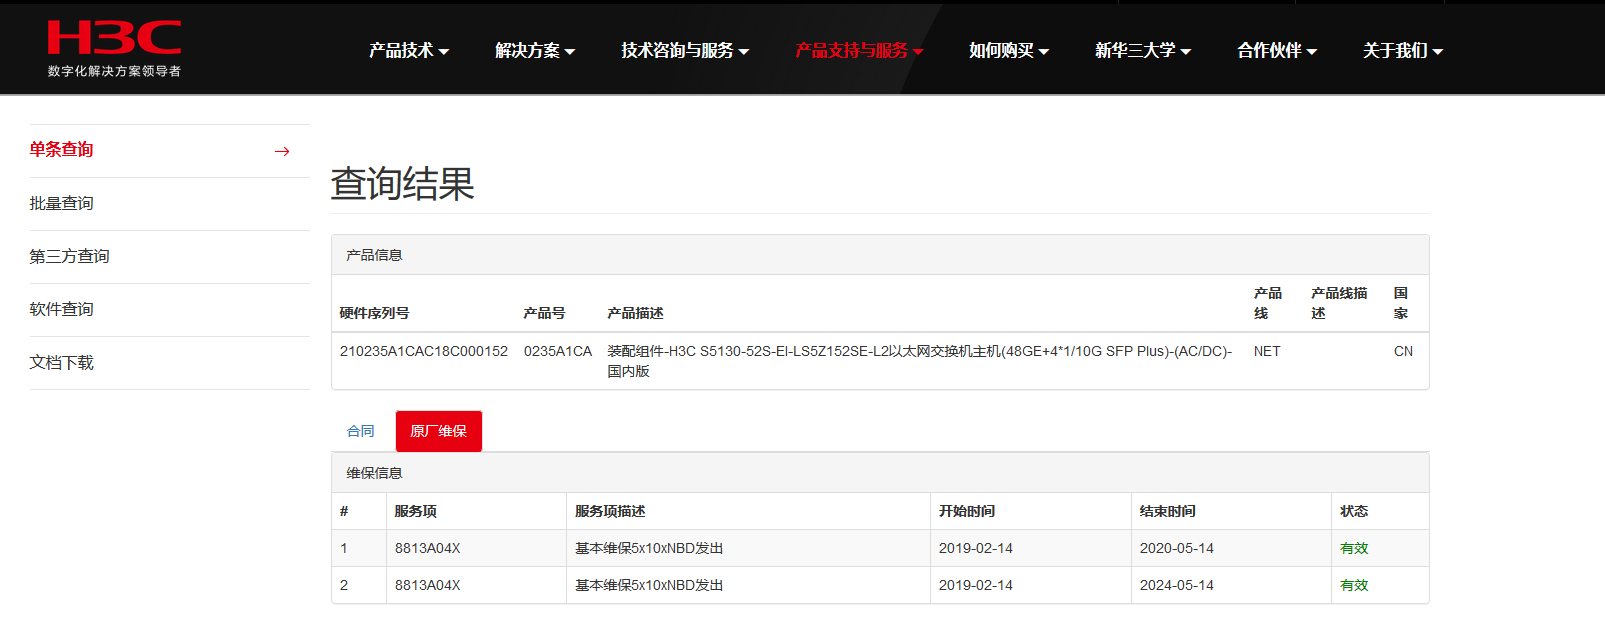The width and height of the screenshot is (1605, 635).
Task: Click 有效 status in row 1
Action: [x=1354, y=548]
